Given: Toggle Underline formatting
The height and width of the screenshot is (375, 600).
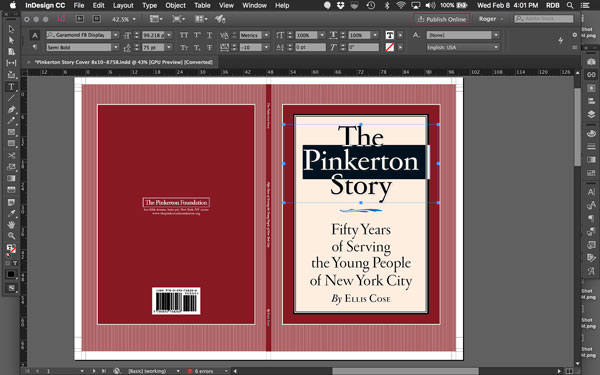Looking at the screenshot, I should (209, 35).
